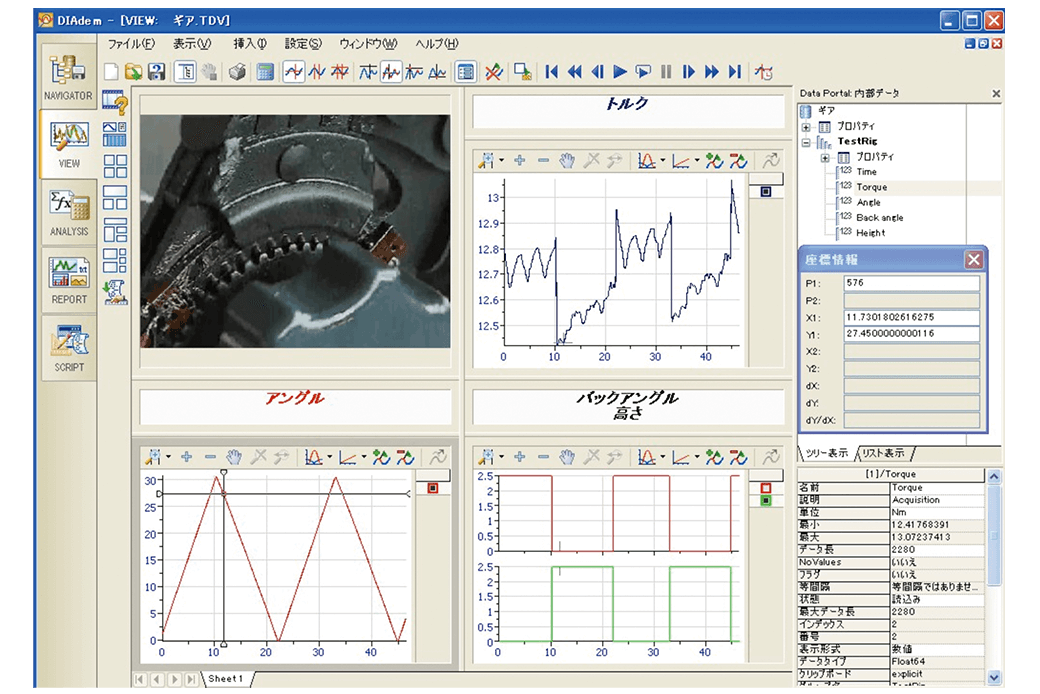Click the print icon in toolbar
The width and height of the screenshot is (1040, 694).
[237, 72]
